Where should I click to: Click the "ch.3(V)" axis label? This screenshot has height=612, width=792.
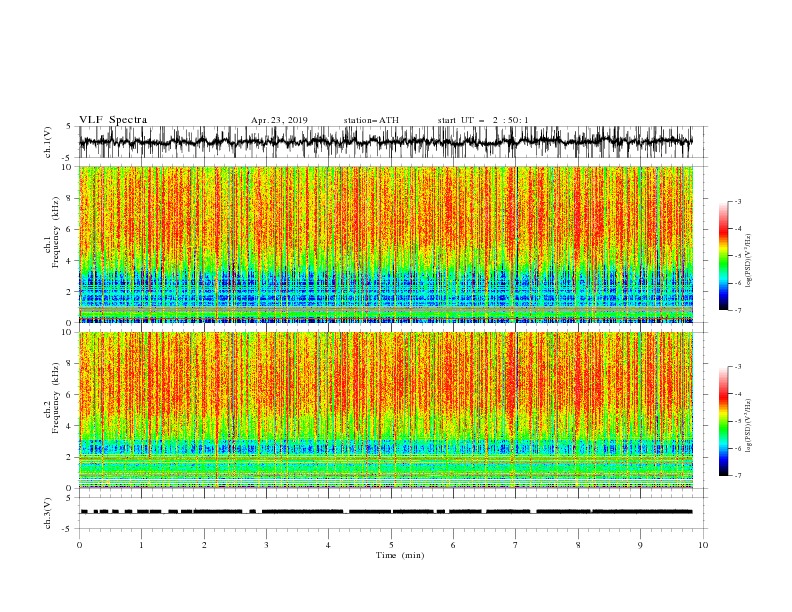48,513
